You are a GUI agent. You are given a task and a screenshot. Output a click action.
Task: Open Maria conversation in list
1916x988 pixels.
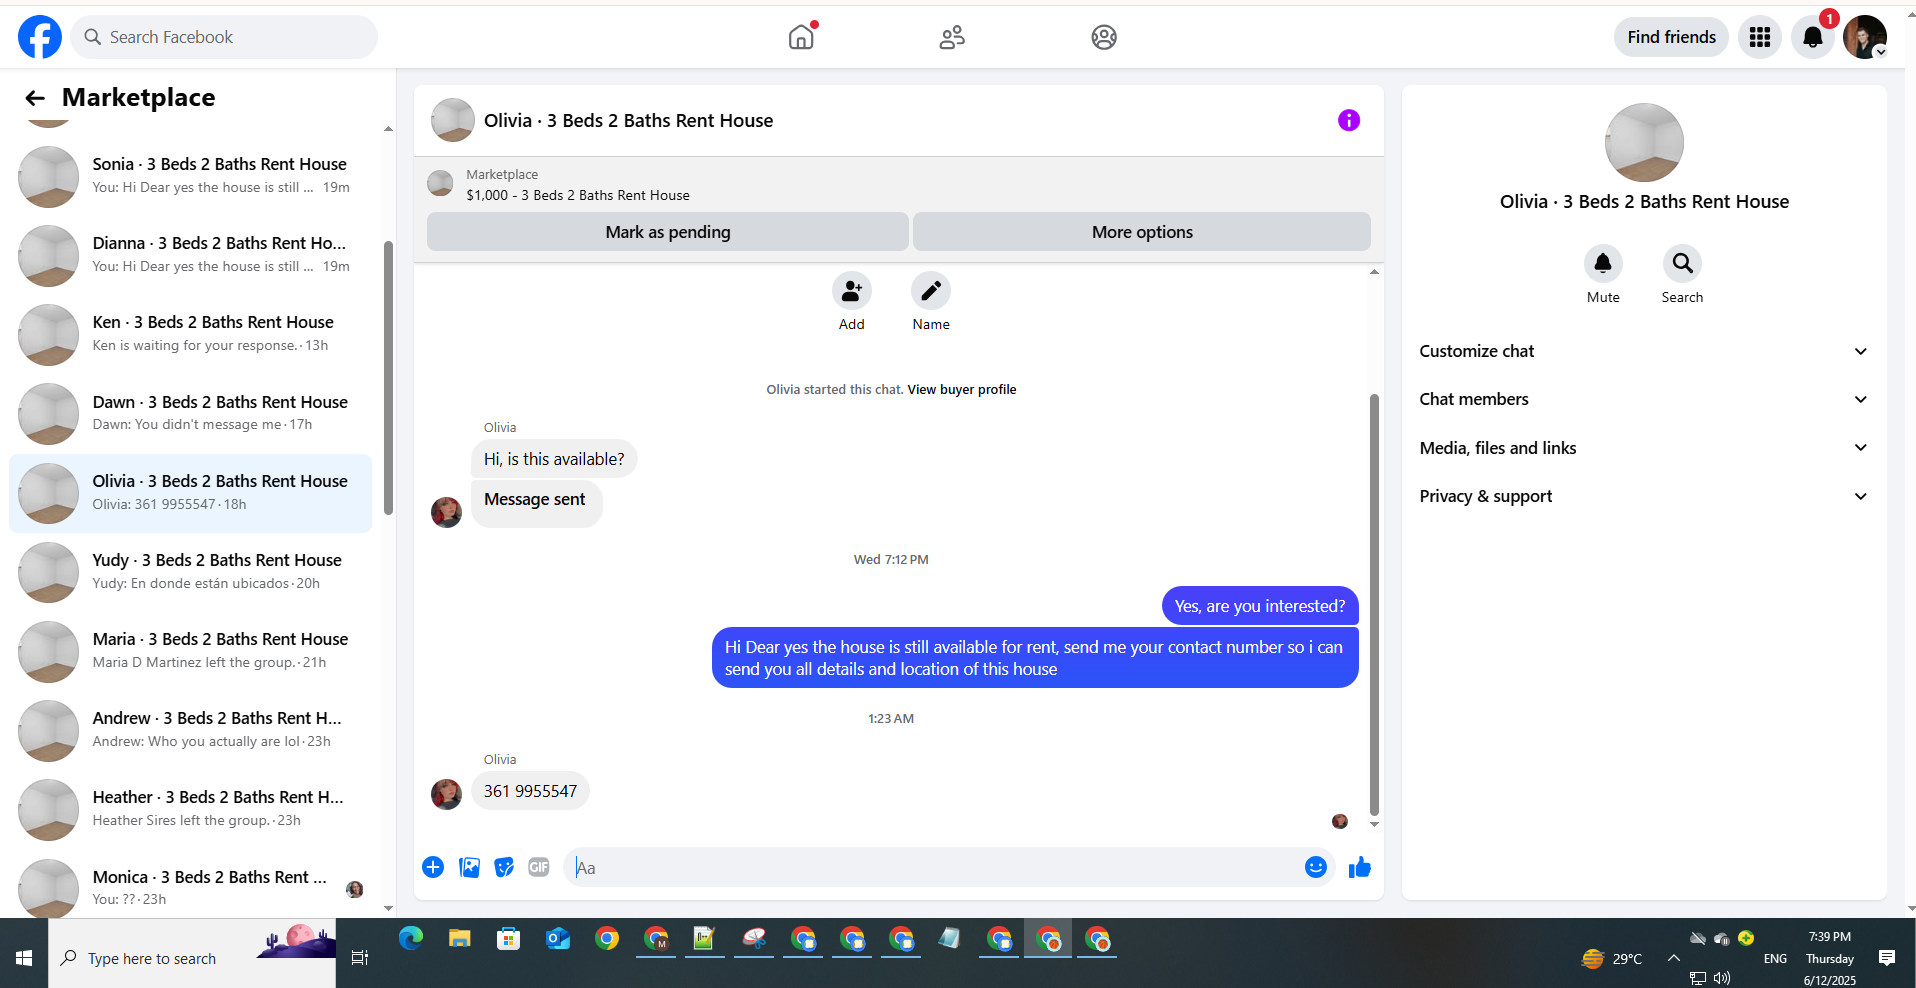[190, 651]
